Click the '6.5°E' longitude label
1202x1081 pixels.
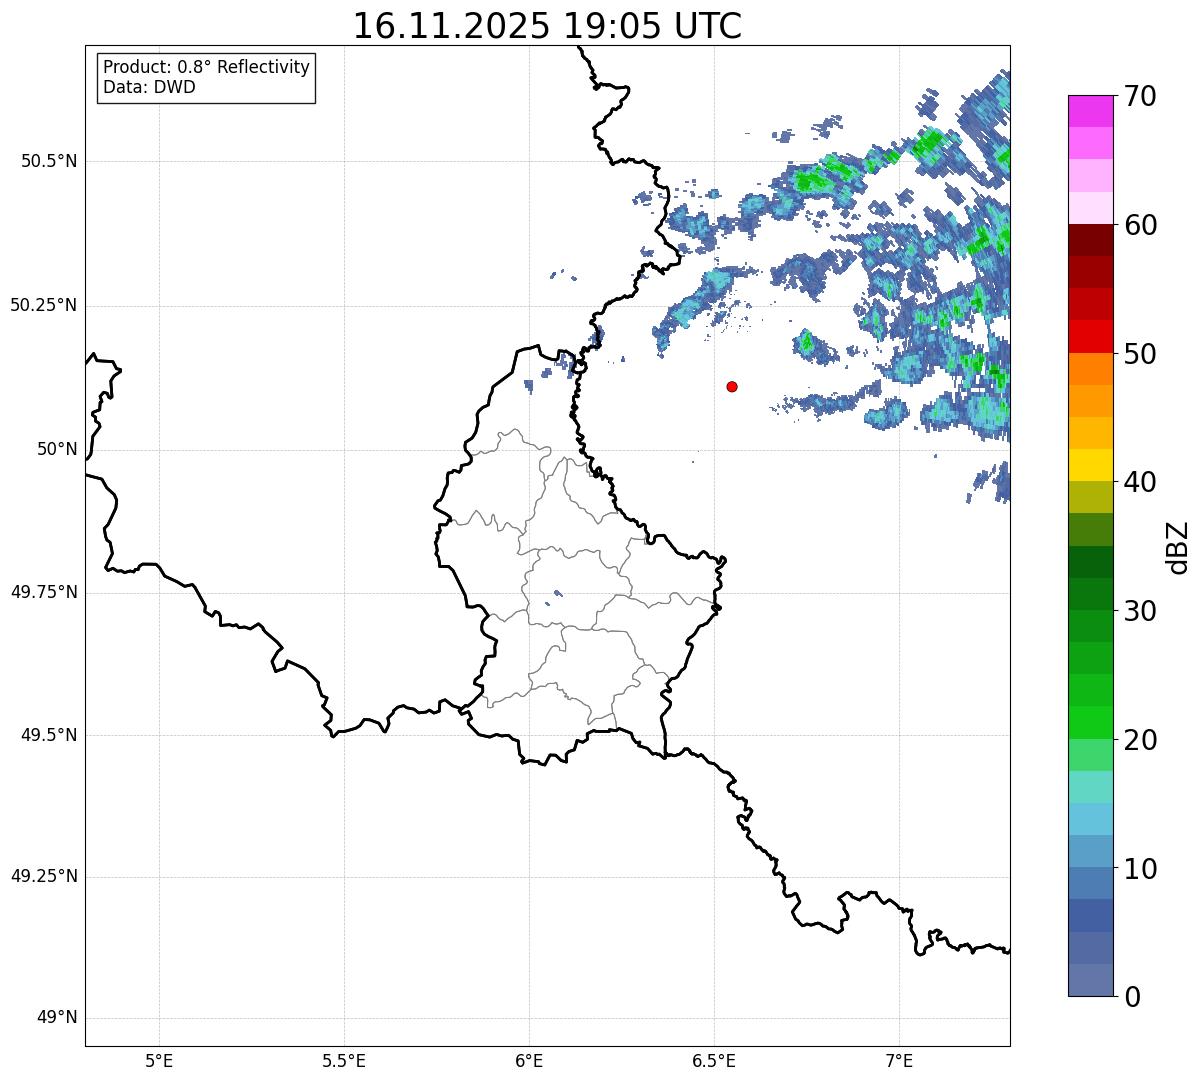tap(714, 1060)
